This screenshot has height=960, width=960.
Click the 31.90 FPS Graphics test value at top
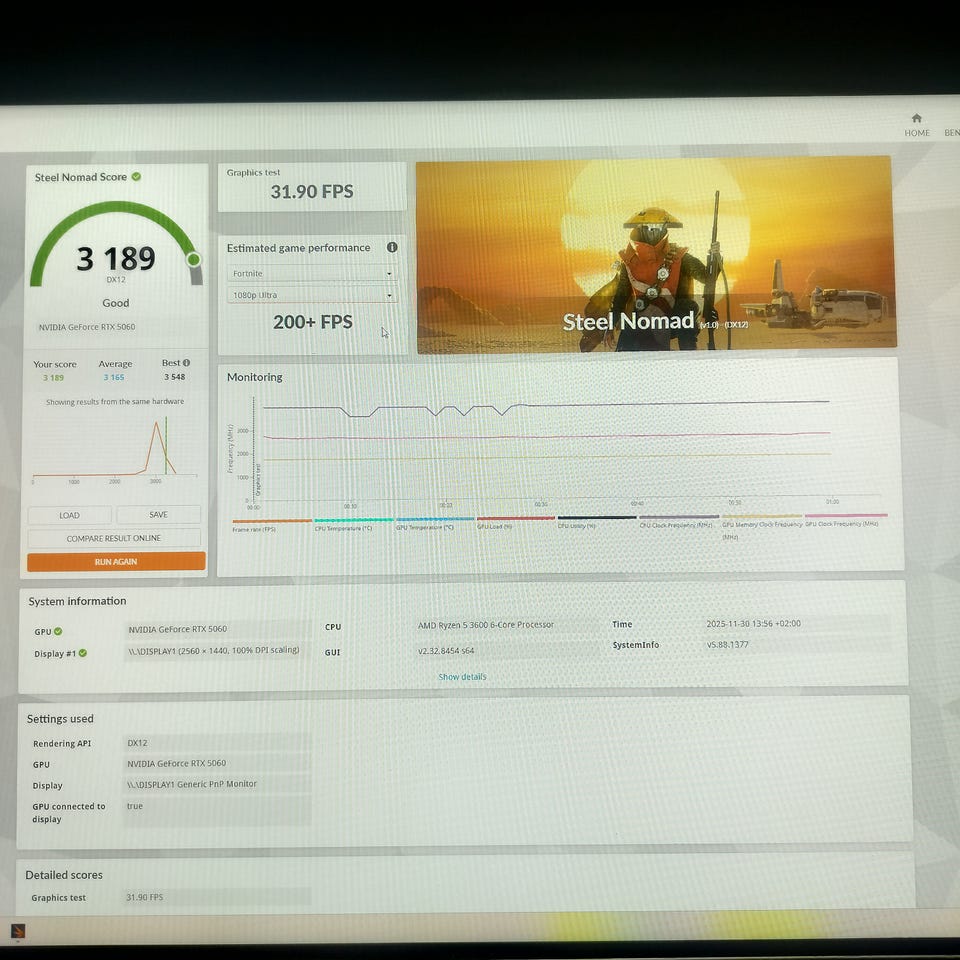312,192
